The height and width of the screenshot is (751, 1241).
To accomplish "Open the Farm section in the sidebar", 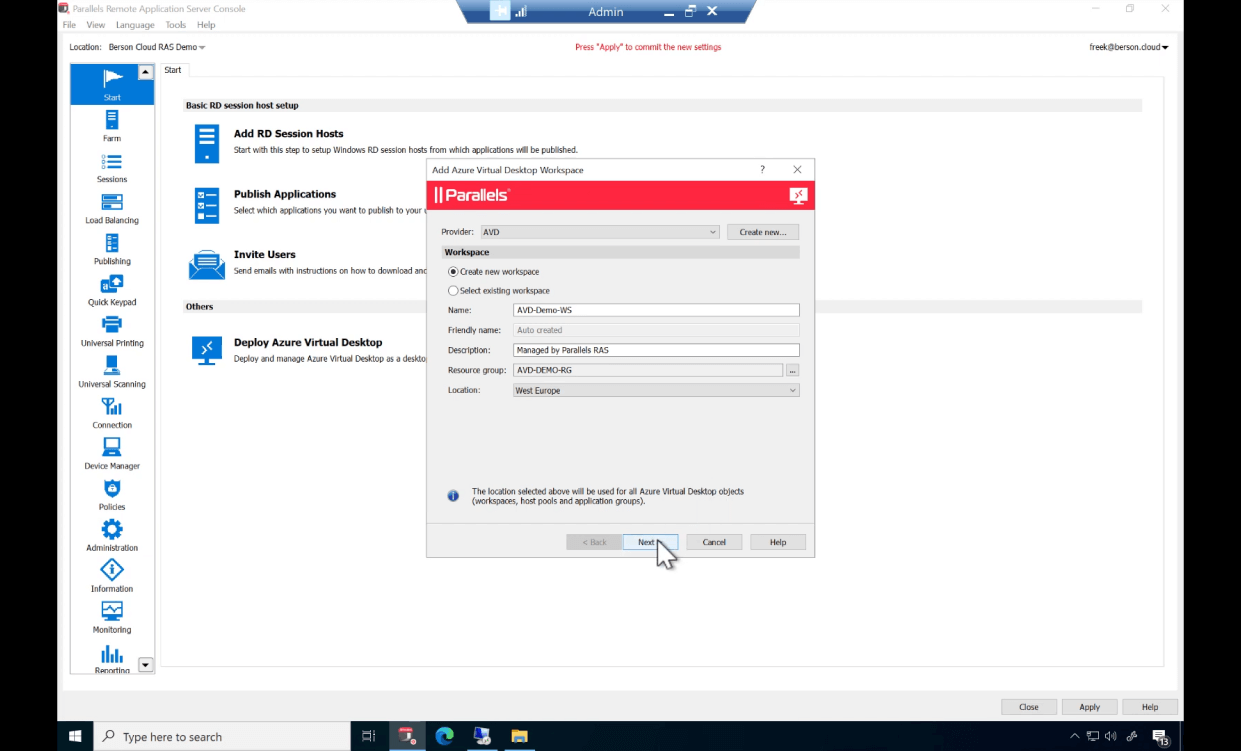I will [111, 125].
